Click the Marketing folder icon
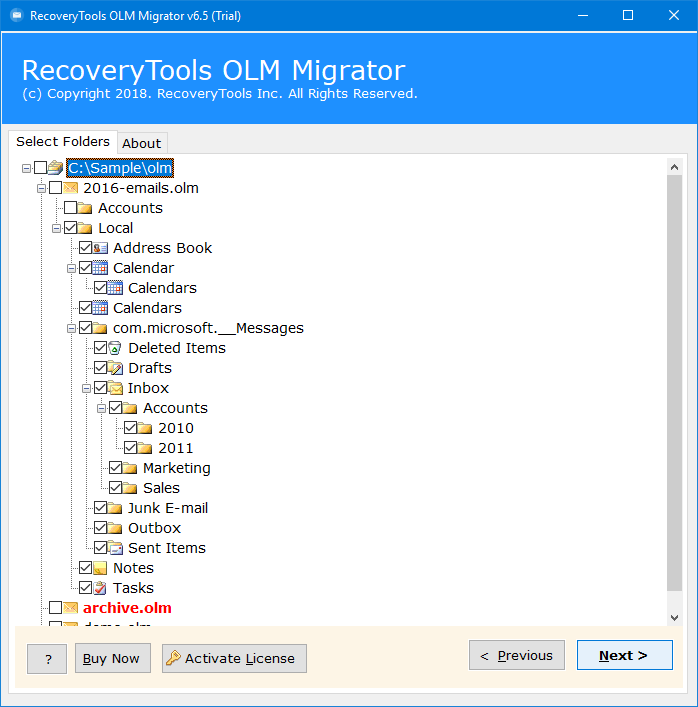 click(130, 468)
